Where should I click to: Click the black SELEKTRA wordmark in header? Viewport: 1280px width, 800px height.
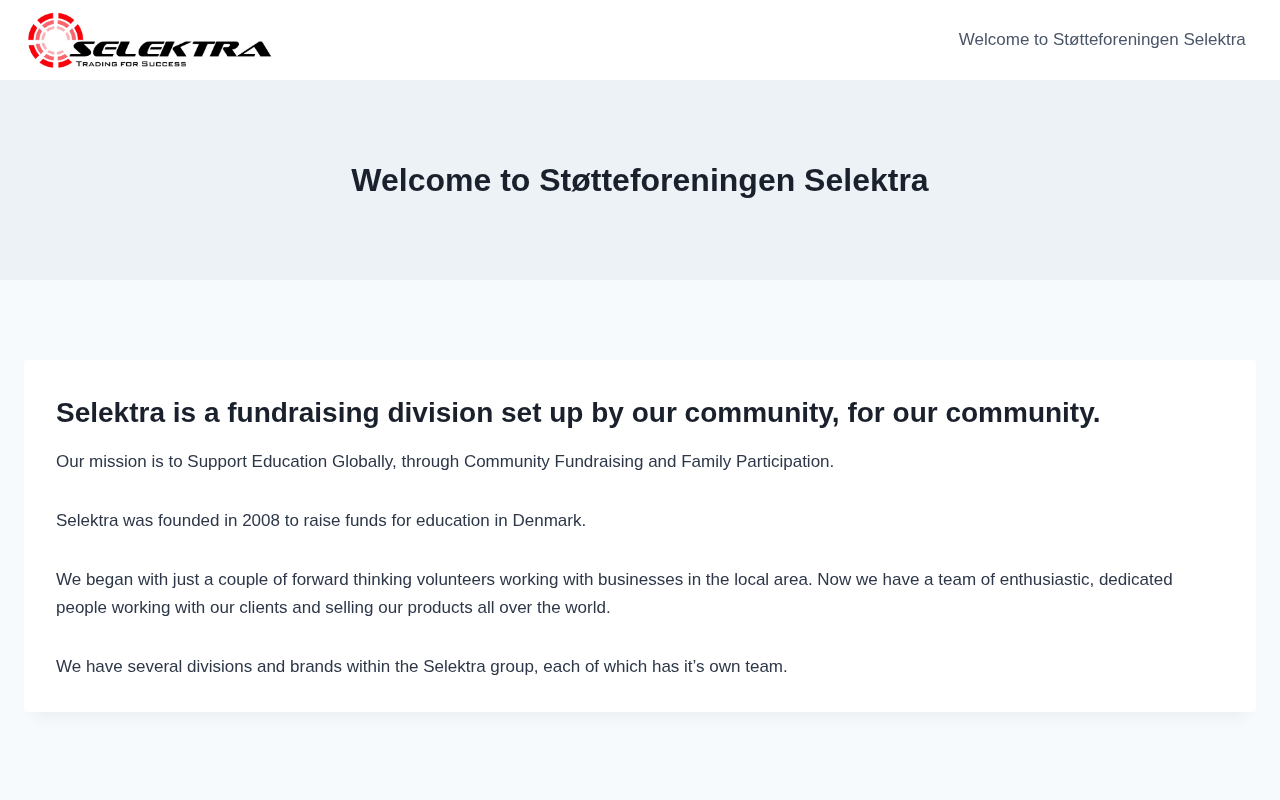(172, 48)
